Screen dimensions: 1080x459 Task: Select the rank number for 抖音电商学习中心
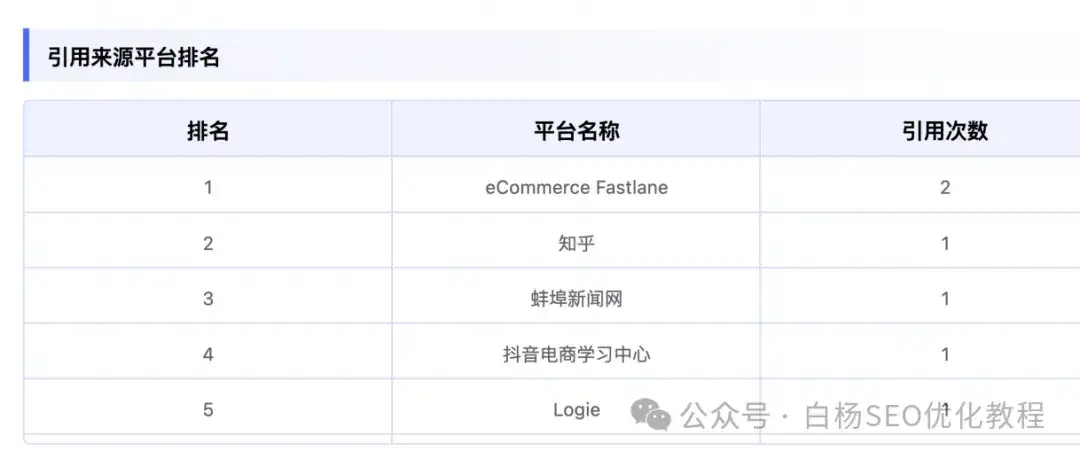(208, 354)
